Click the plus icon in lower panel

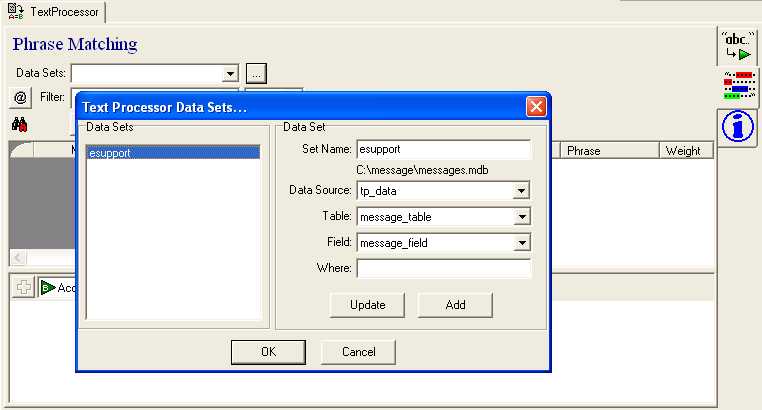coord(23,288)
